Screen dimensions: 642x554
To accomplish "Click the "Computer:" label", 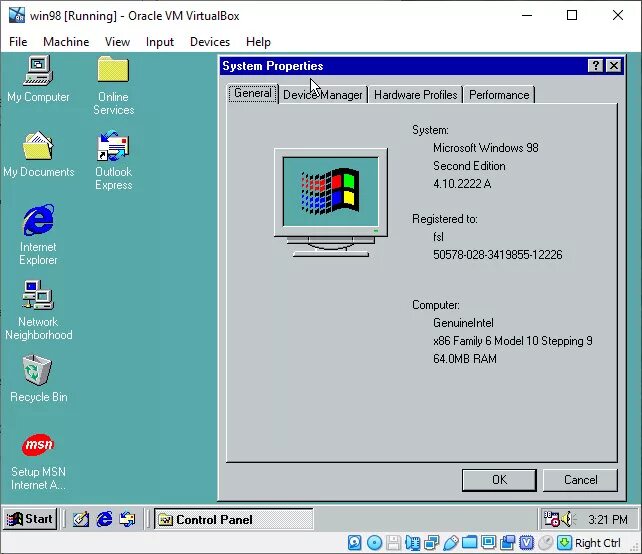I will coord(436,305).
